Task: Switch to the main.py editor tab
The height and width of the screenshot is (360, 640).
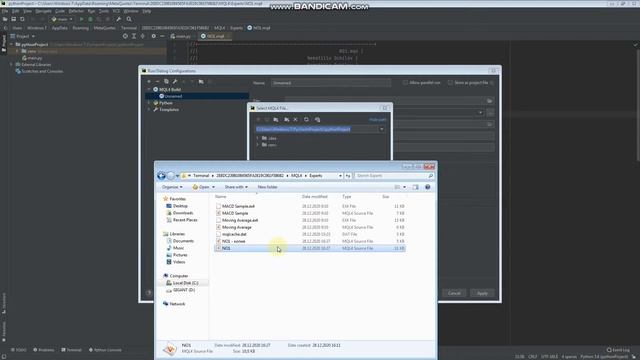Action: (x=181, y=36)
